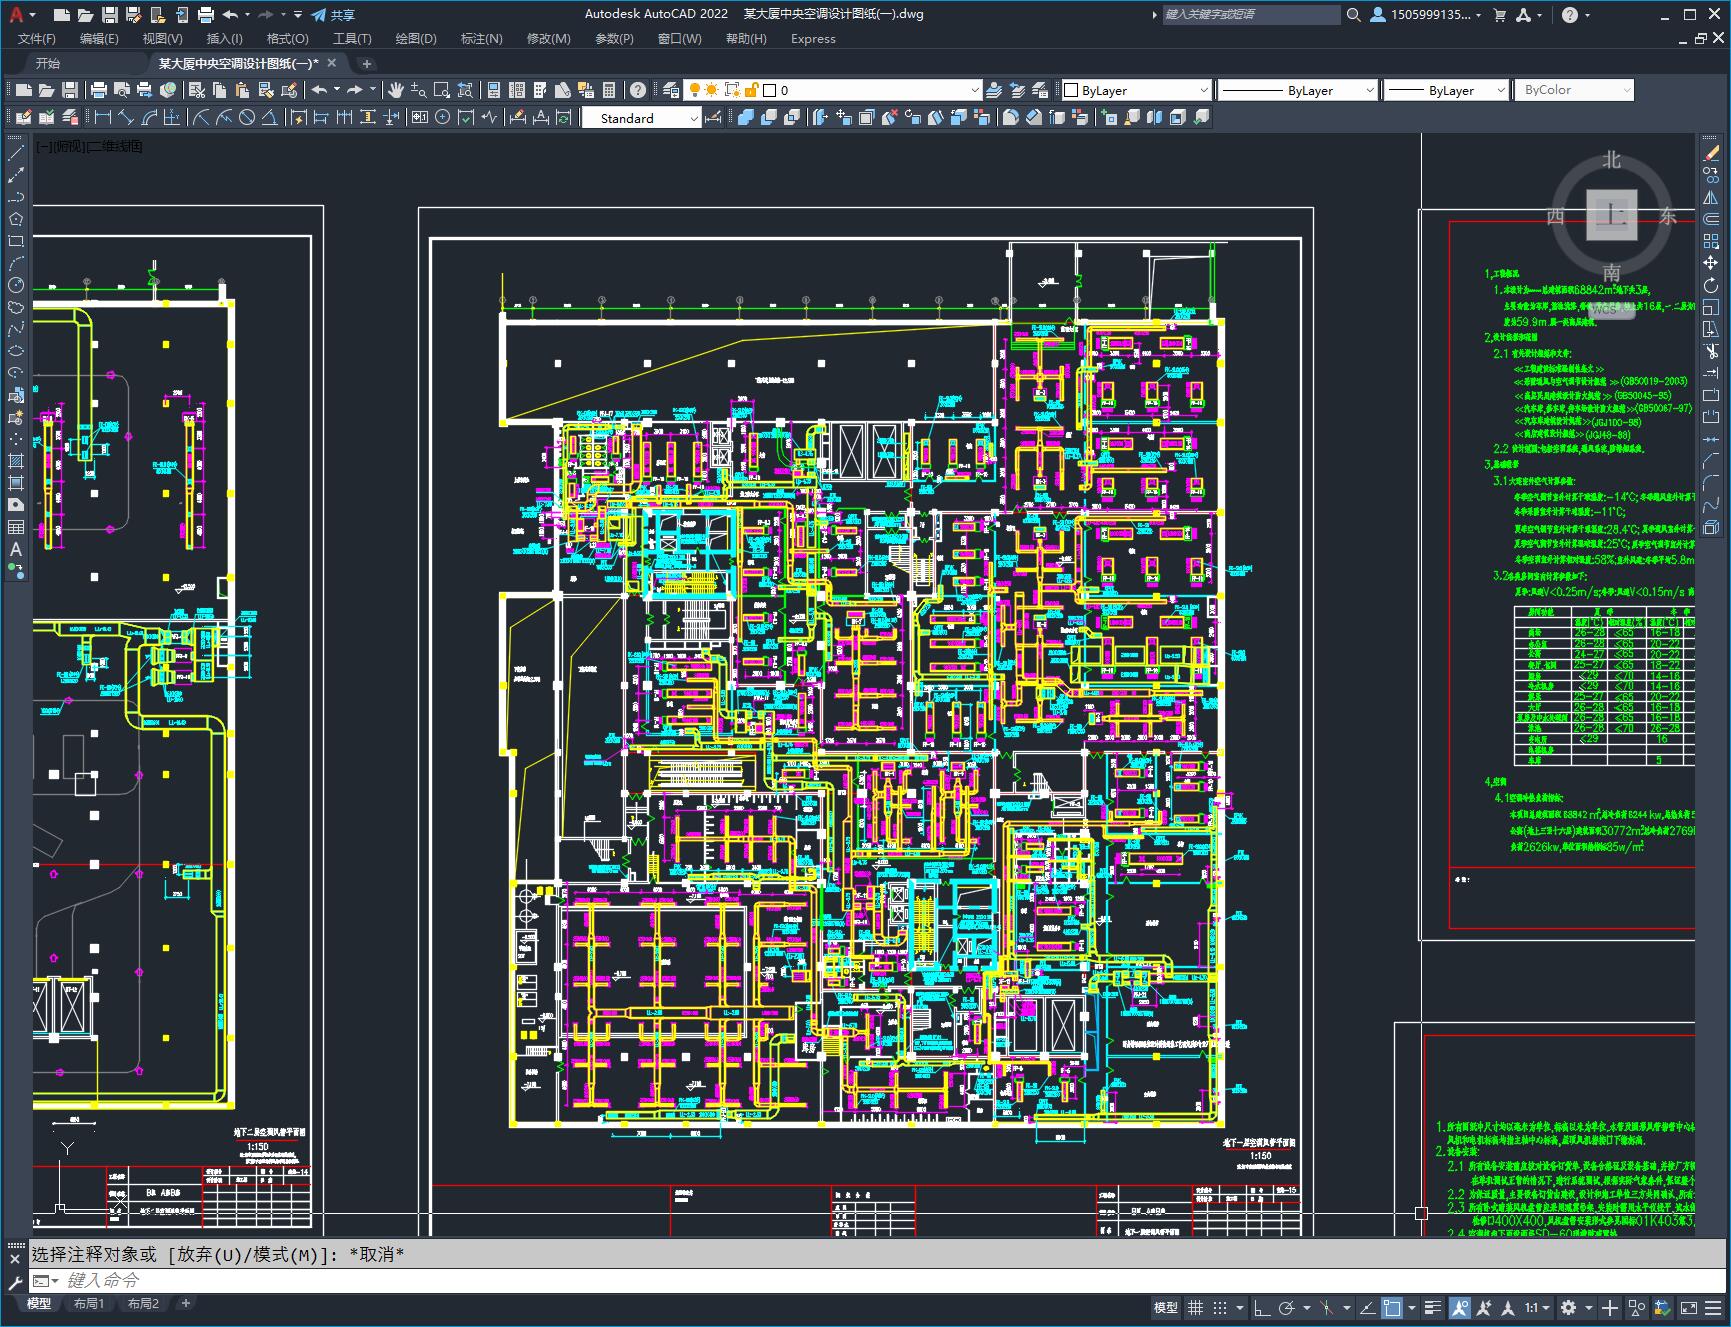
Task: Open the 绘图(D) menu
Action: coord(415,39)
